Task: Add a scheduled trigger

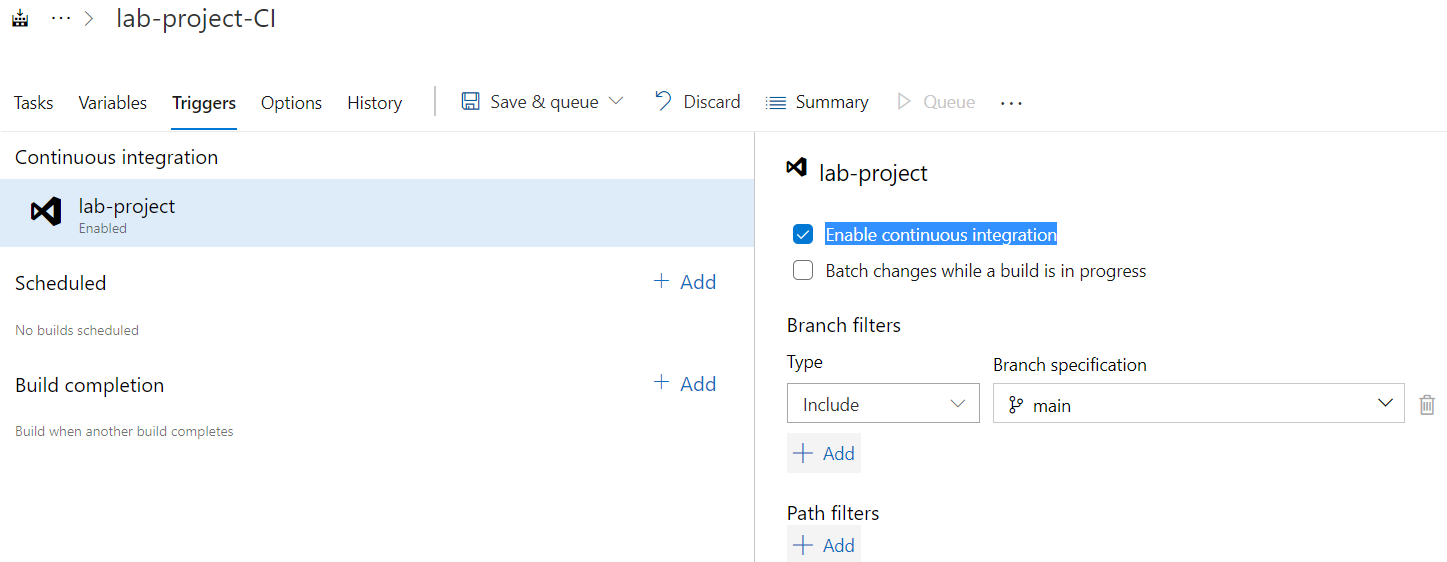Action: 685,282
